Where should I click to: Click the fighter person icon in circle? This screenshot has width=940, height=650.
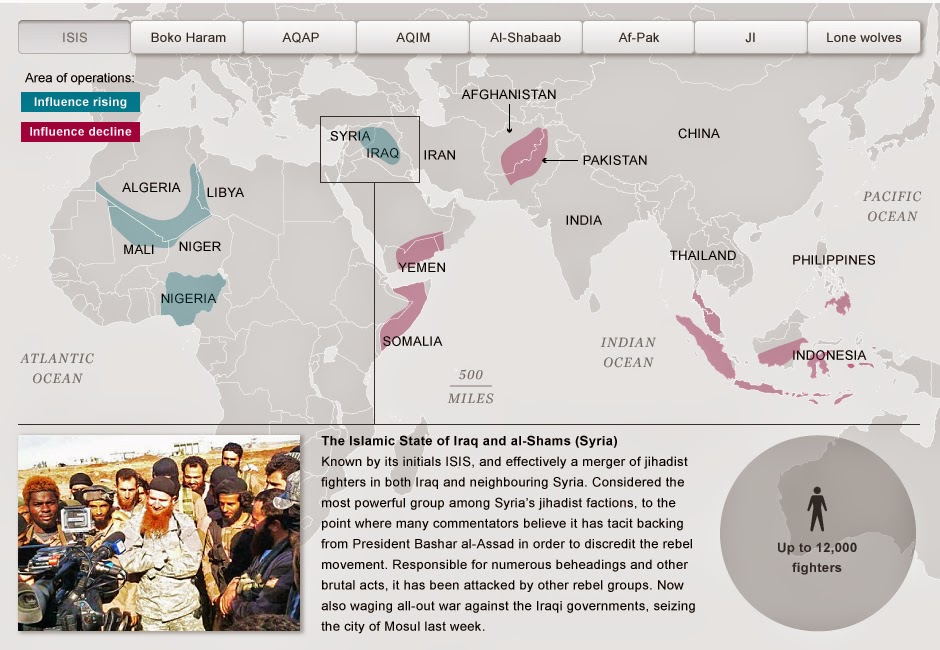tap(817, 509)
